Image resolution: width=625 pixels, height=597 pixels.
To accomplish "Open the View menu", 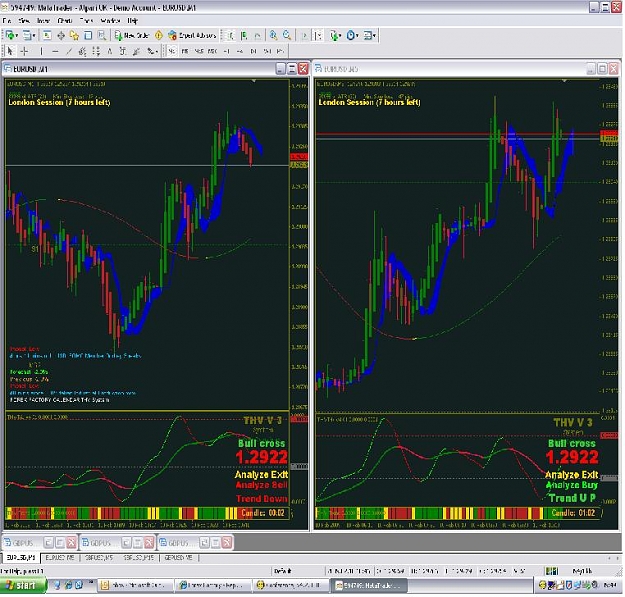I will coord(24,20).
